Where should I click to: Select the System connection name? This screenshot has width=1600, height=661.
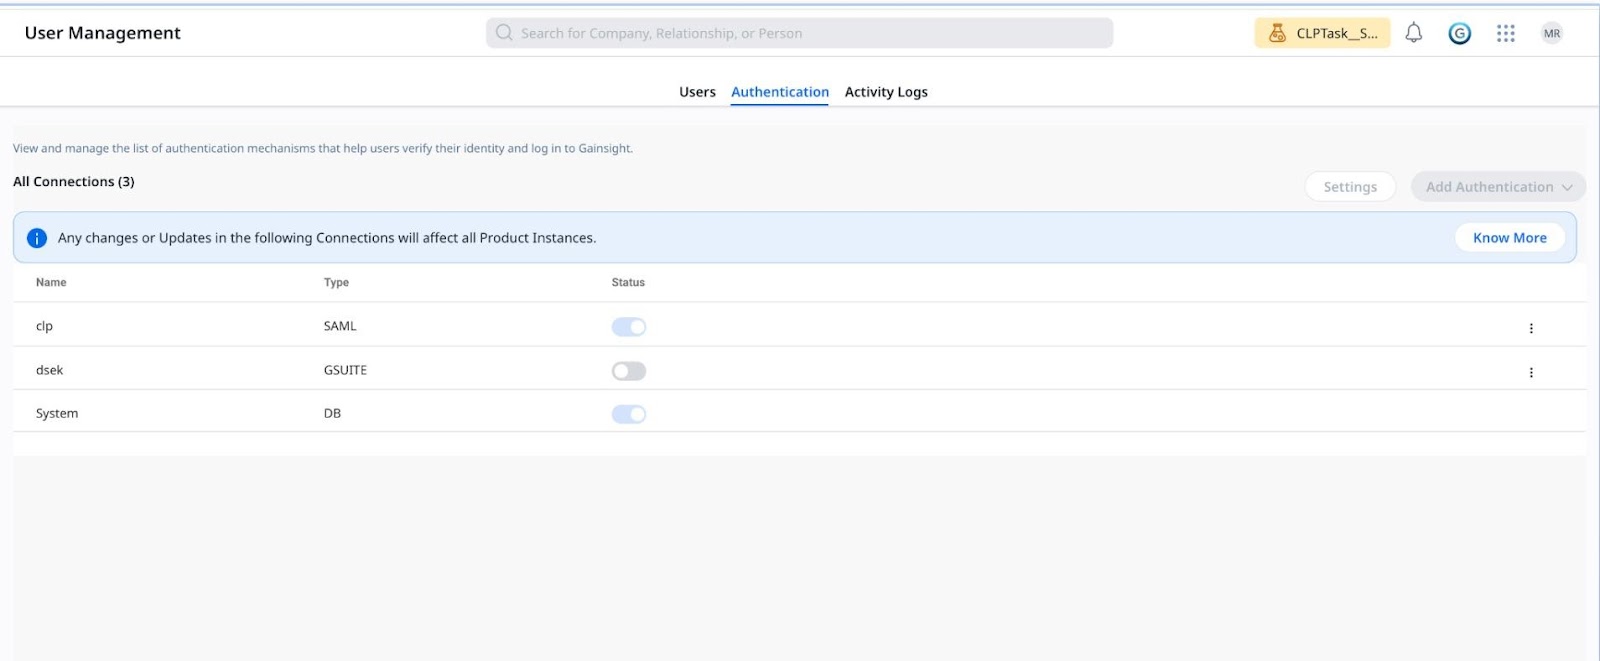(x=57, y=413)
